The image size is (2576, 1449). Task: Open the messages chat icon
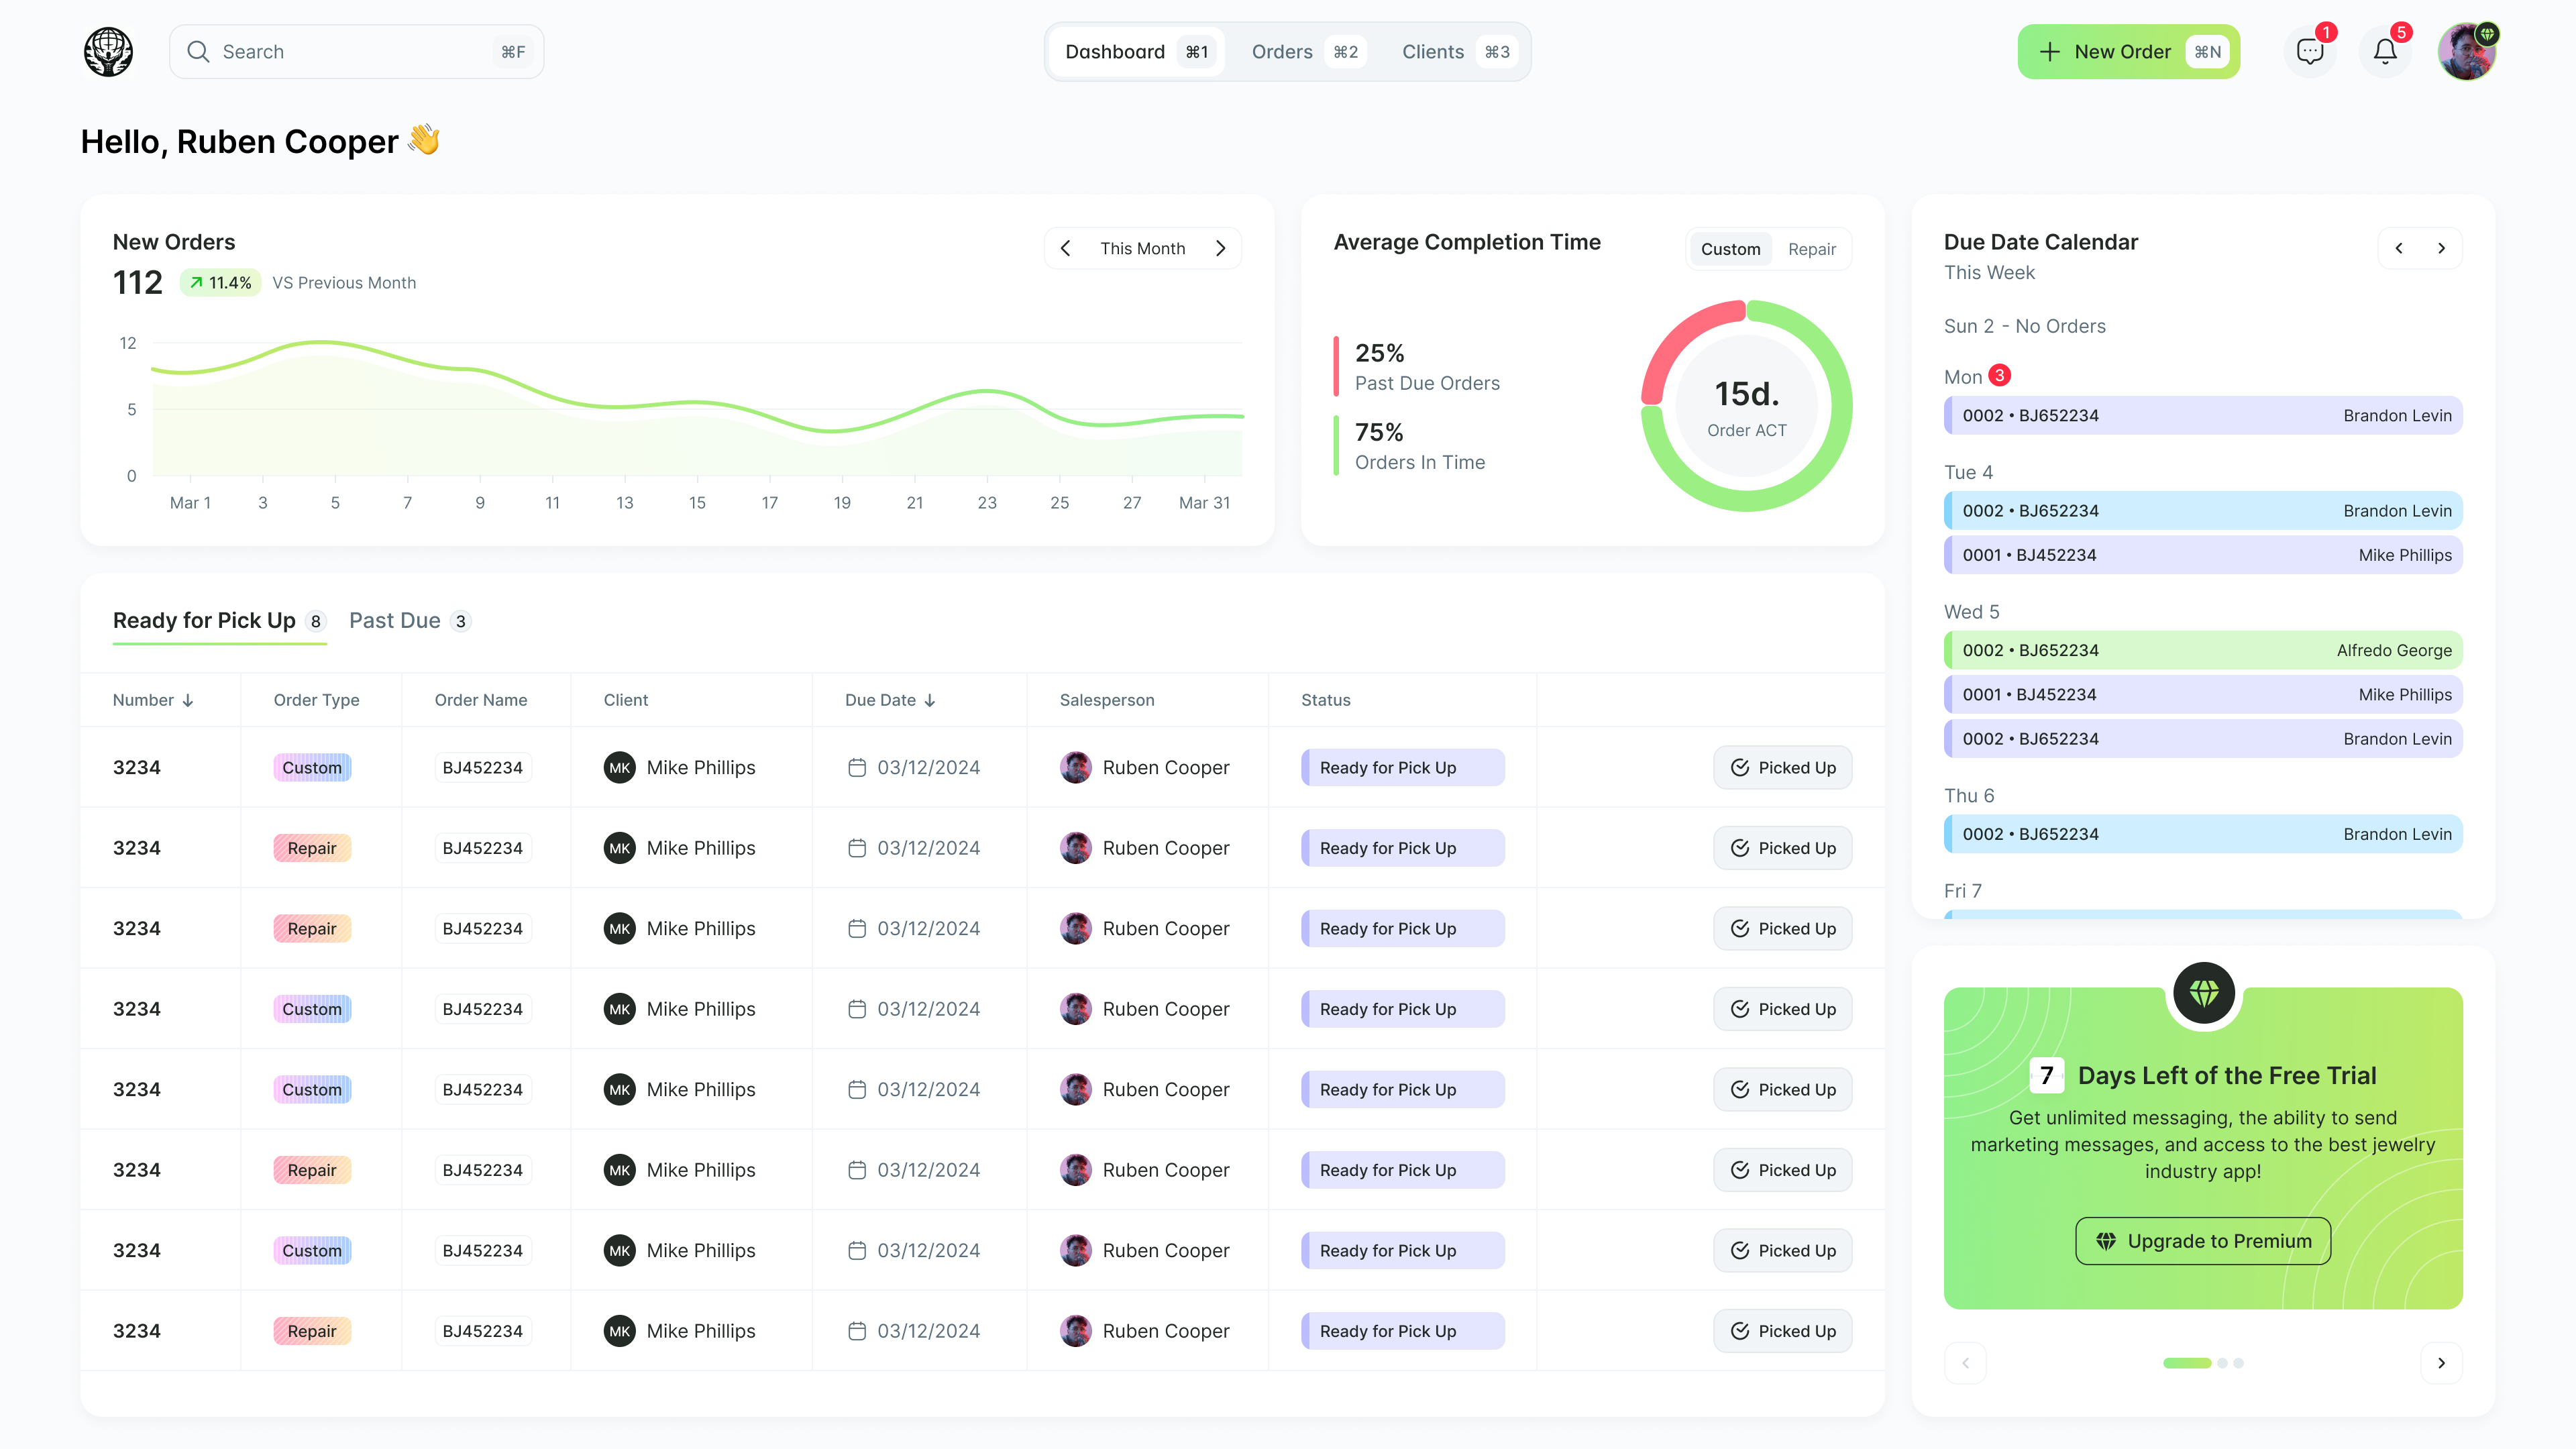click(2309, 52)
